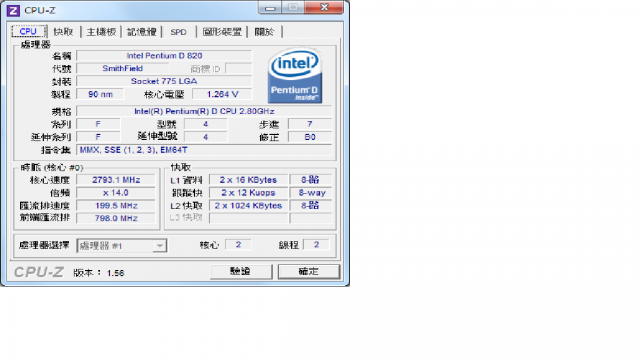Click the CPU-Z title bar icon
The width and height of the screenshot is (640, 360).
(x=13, y=11)
